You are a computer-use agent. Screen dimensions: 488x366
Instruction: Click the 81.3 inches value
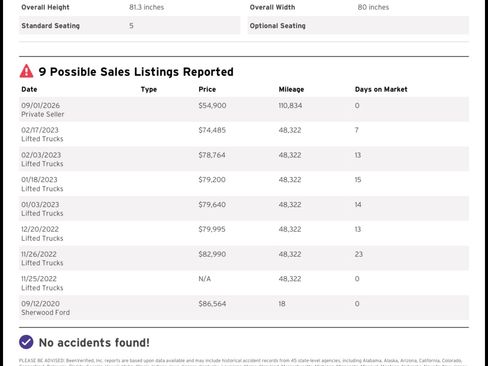point(147,7)
